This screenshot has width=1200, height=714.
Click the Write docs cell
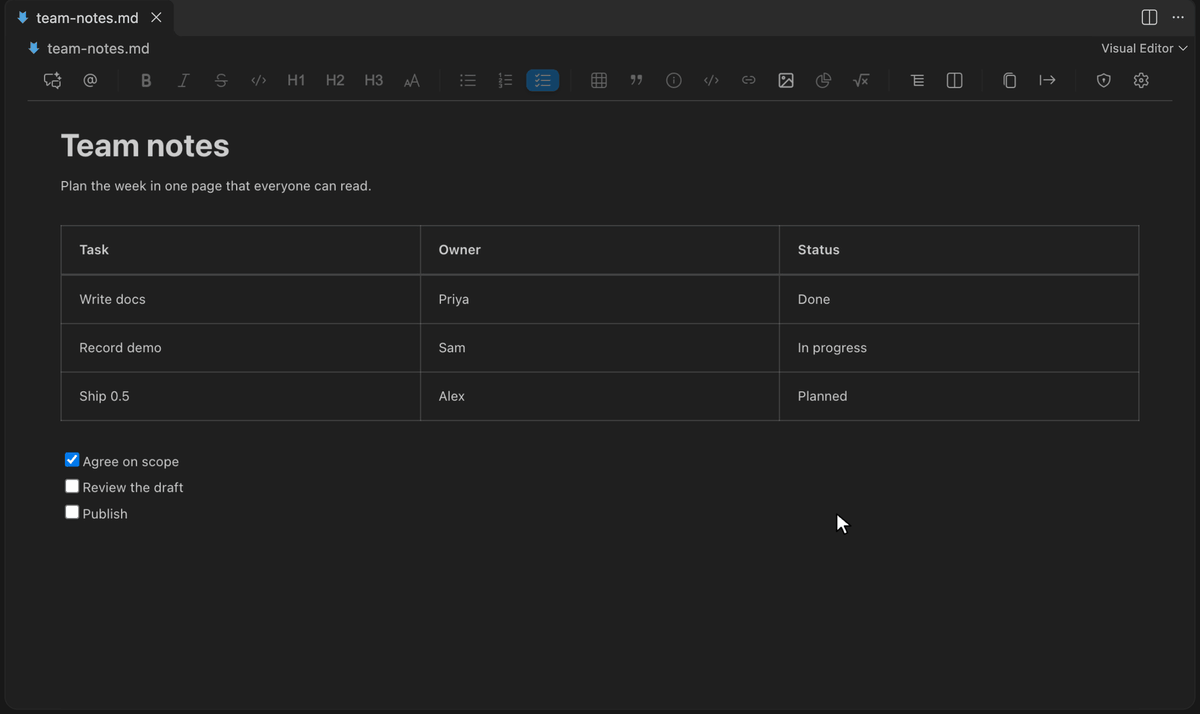pos(241,299)
